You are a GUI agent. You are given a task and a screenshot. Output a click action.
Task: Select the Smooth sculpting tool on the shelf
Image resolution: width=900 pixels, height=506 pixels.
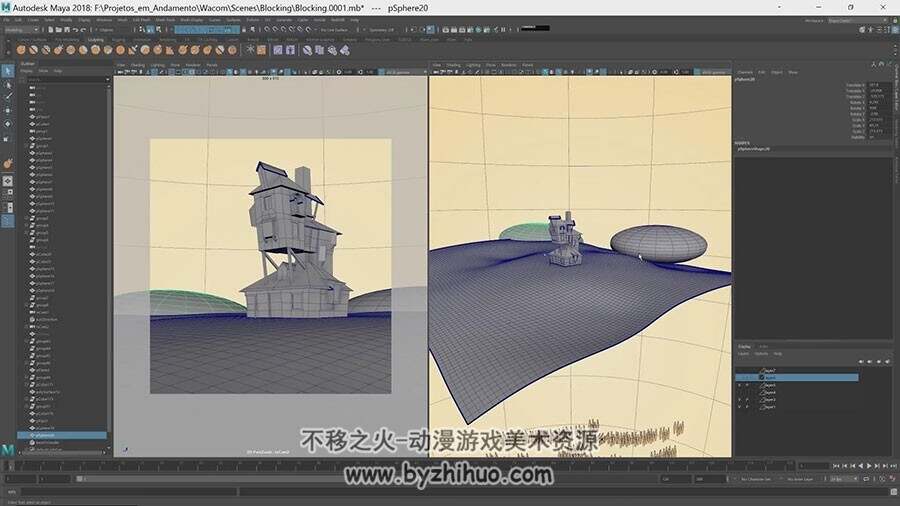tap(34, 50)
